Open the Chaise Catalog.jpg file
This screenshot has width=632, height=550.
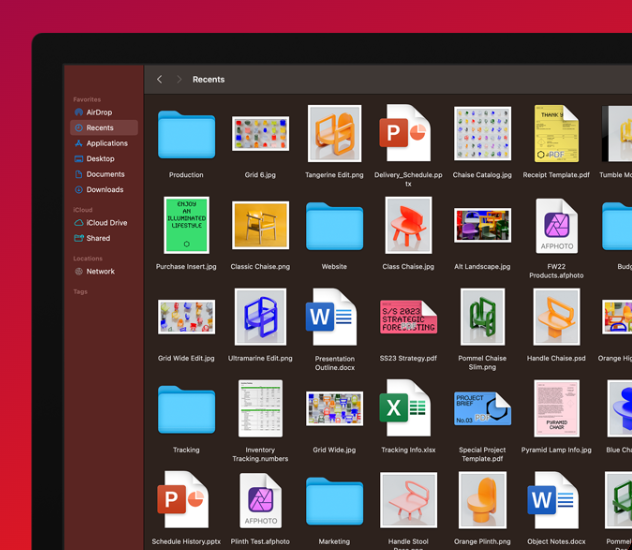(482, 133)
